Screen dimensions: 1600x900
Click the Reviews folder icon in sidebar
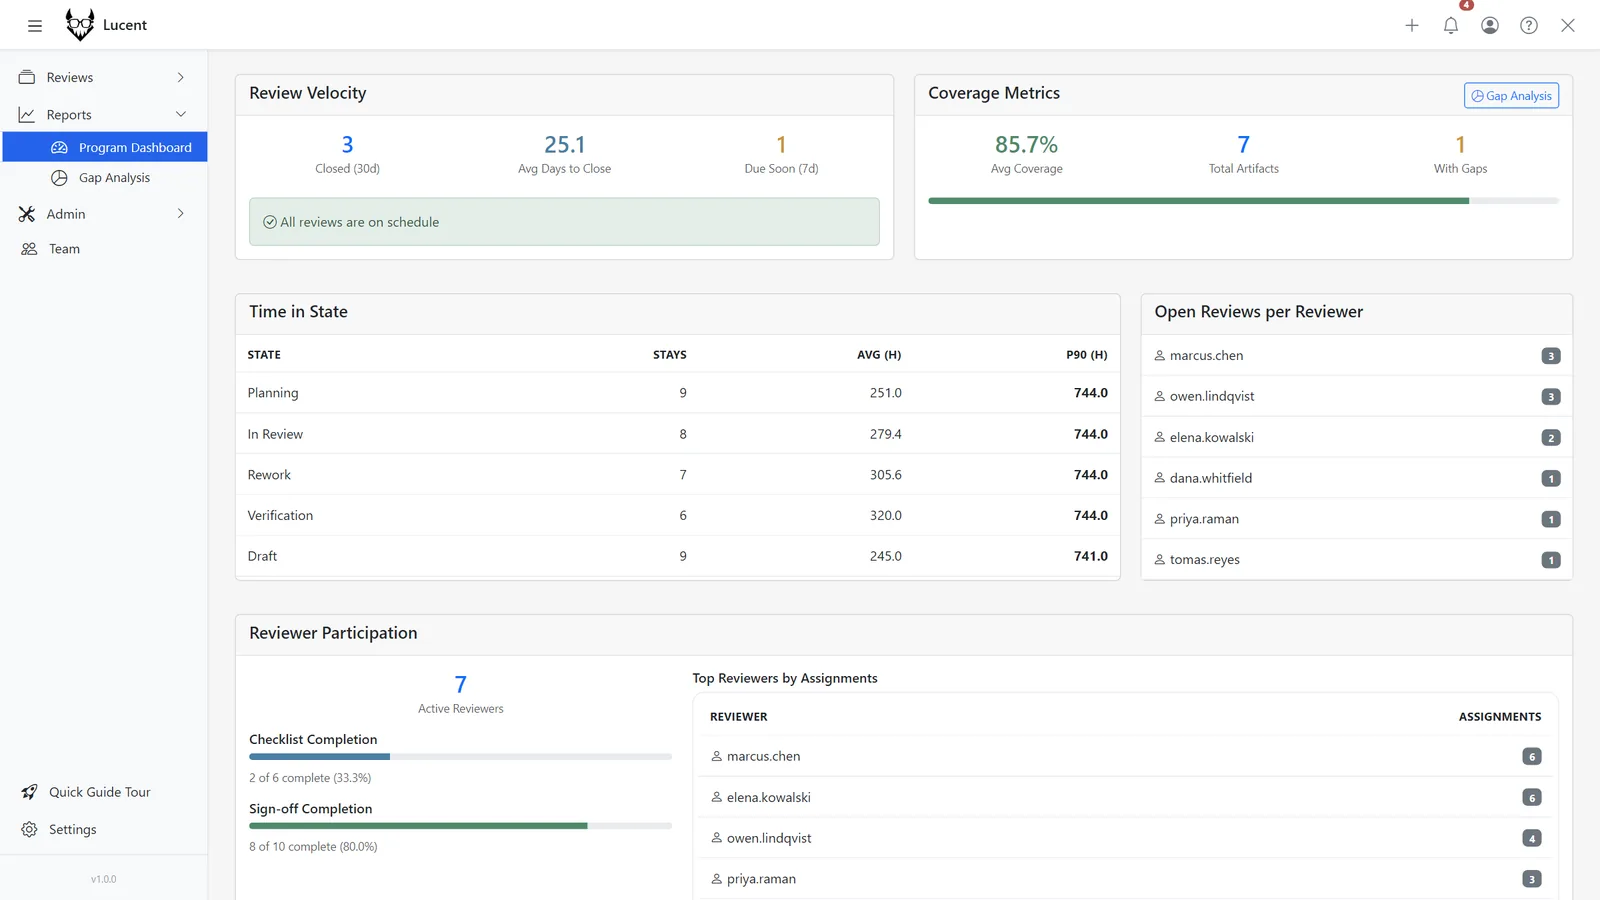coord(27,77)
